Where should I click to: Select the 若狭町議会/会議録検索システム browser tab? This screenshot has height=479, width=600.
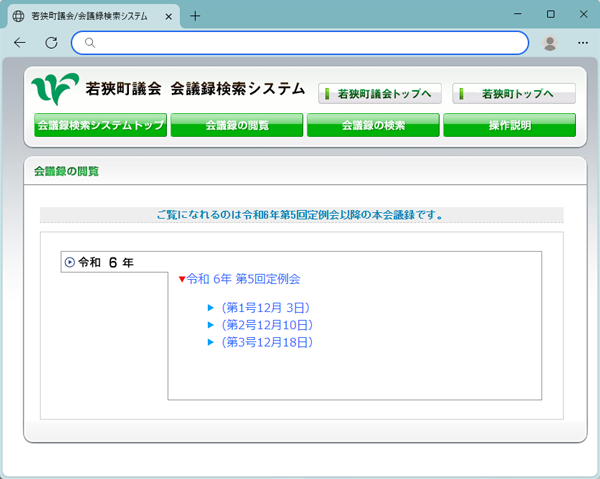pyautogui.click(x=92, y=16)
